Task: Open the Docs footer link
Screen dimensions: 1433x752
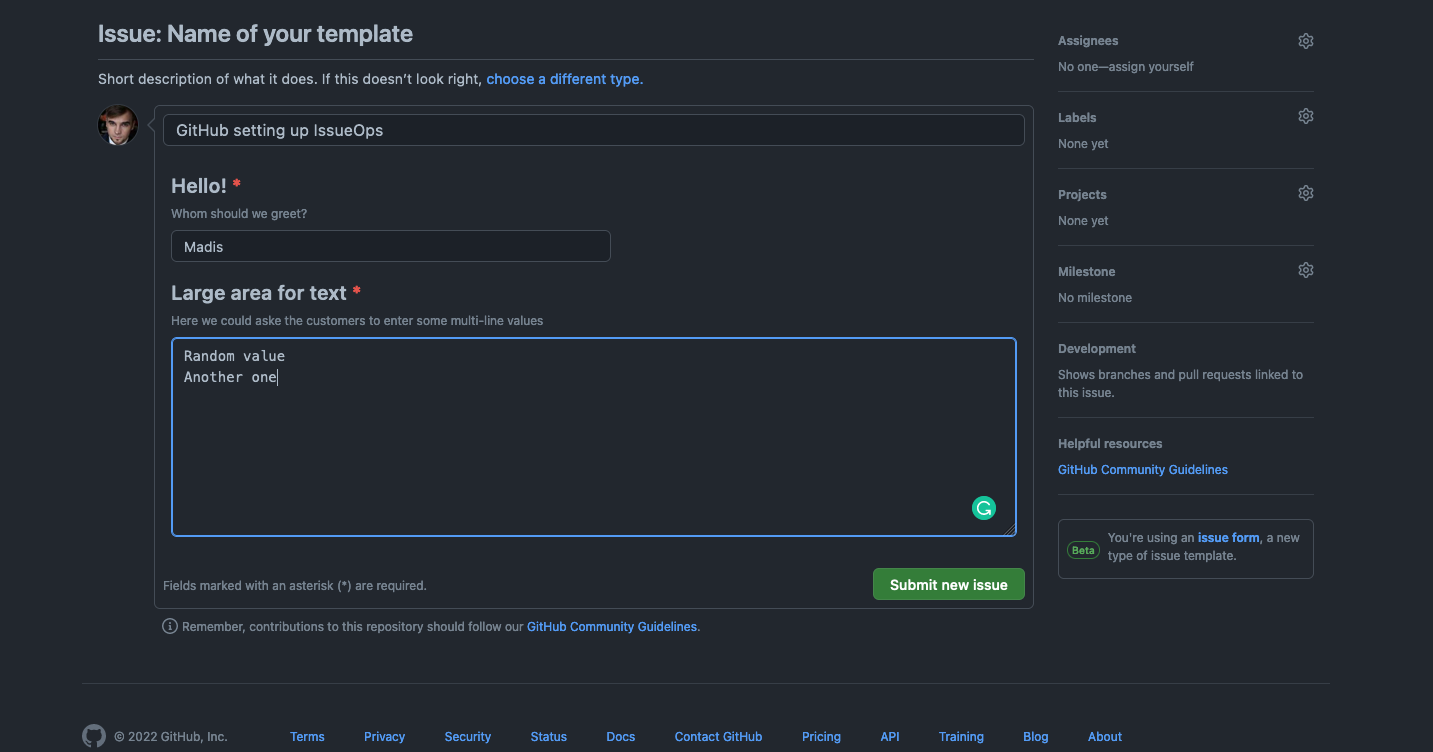Action: click(620, 737)
